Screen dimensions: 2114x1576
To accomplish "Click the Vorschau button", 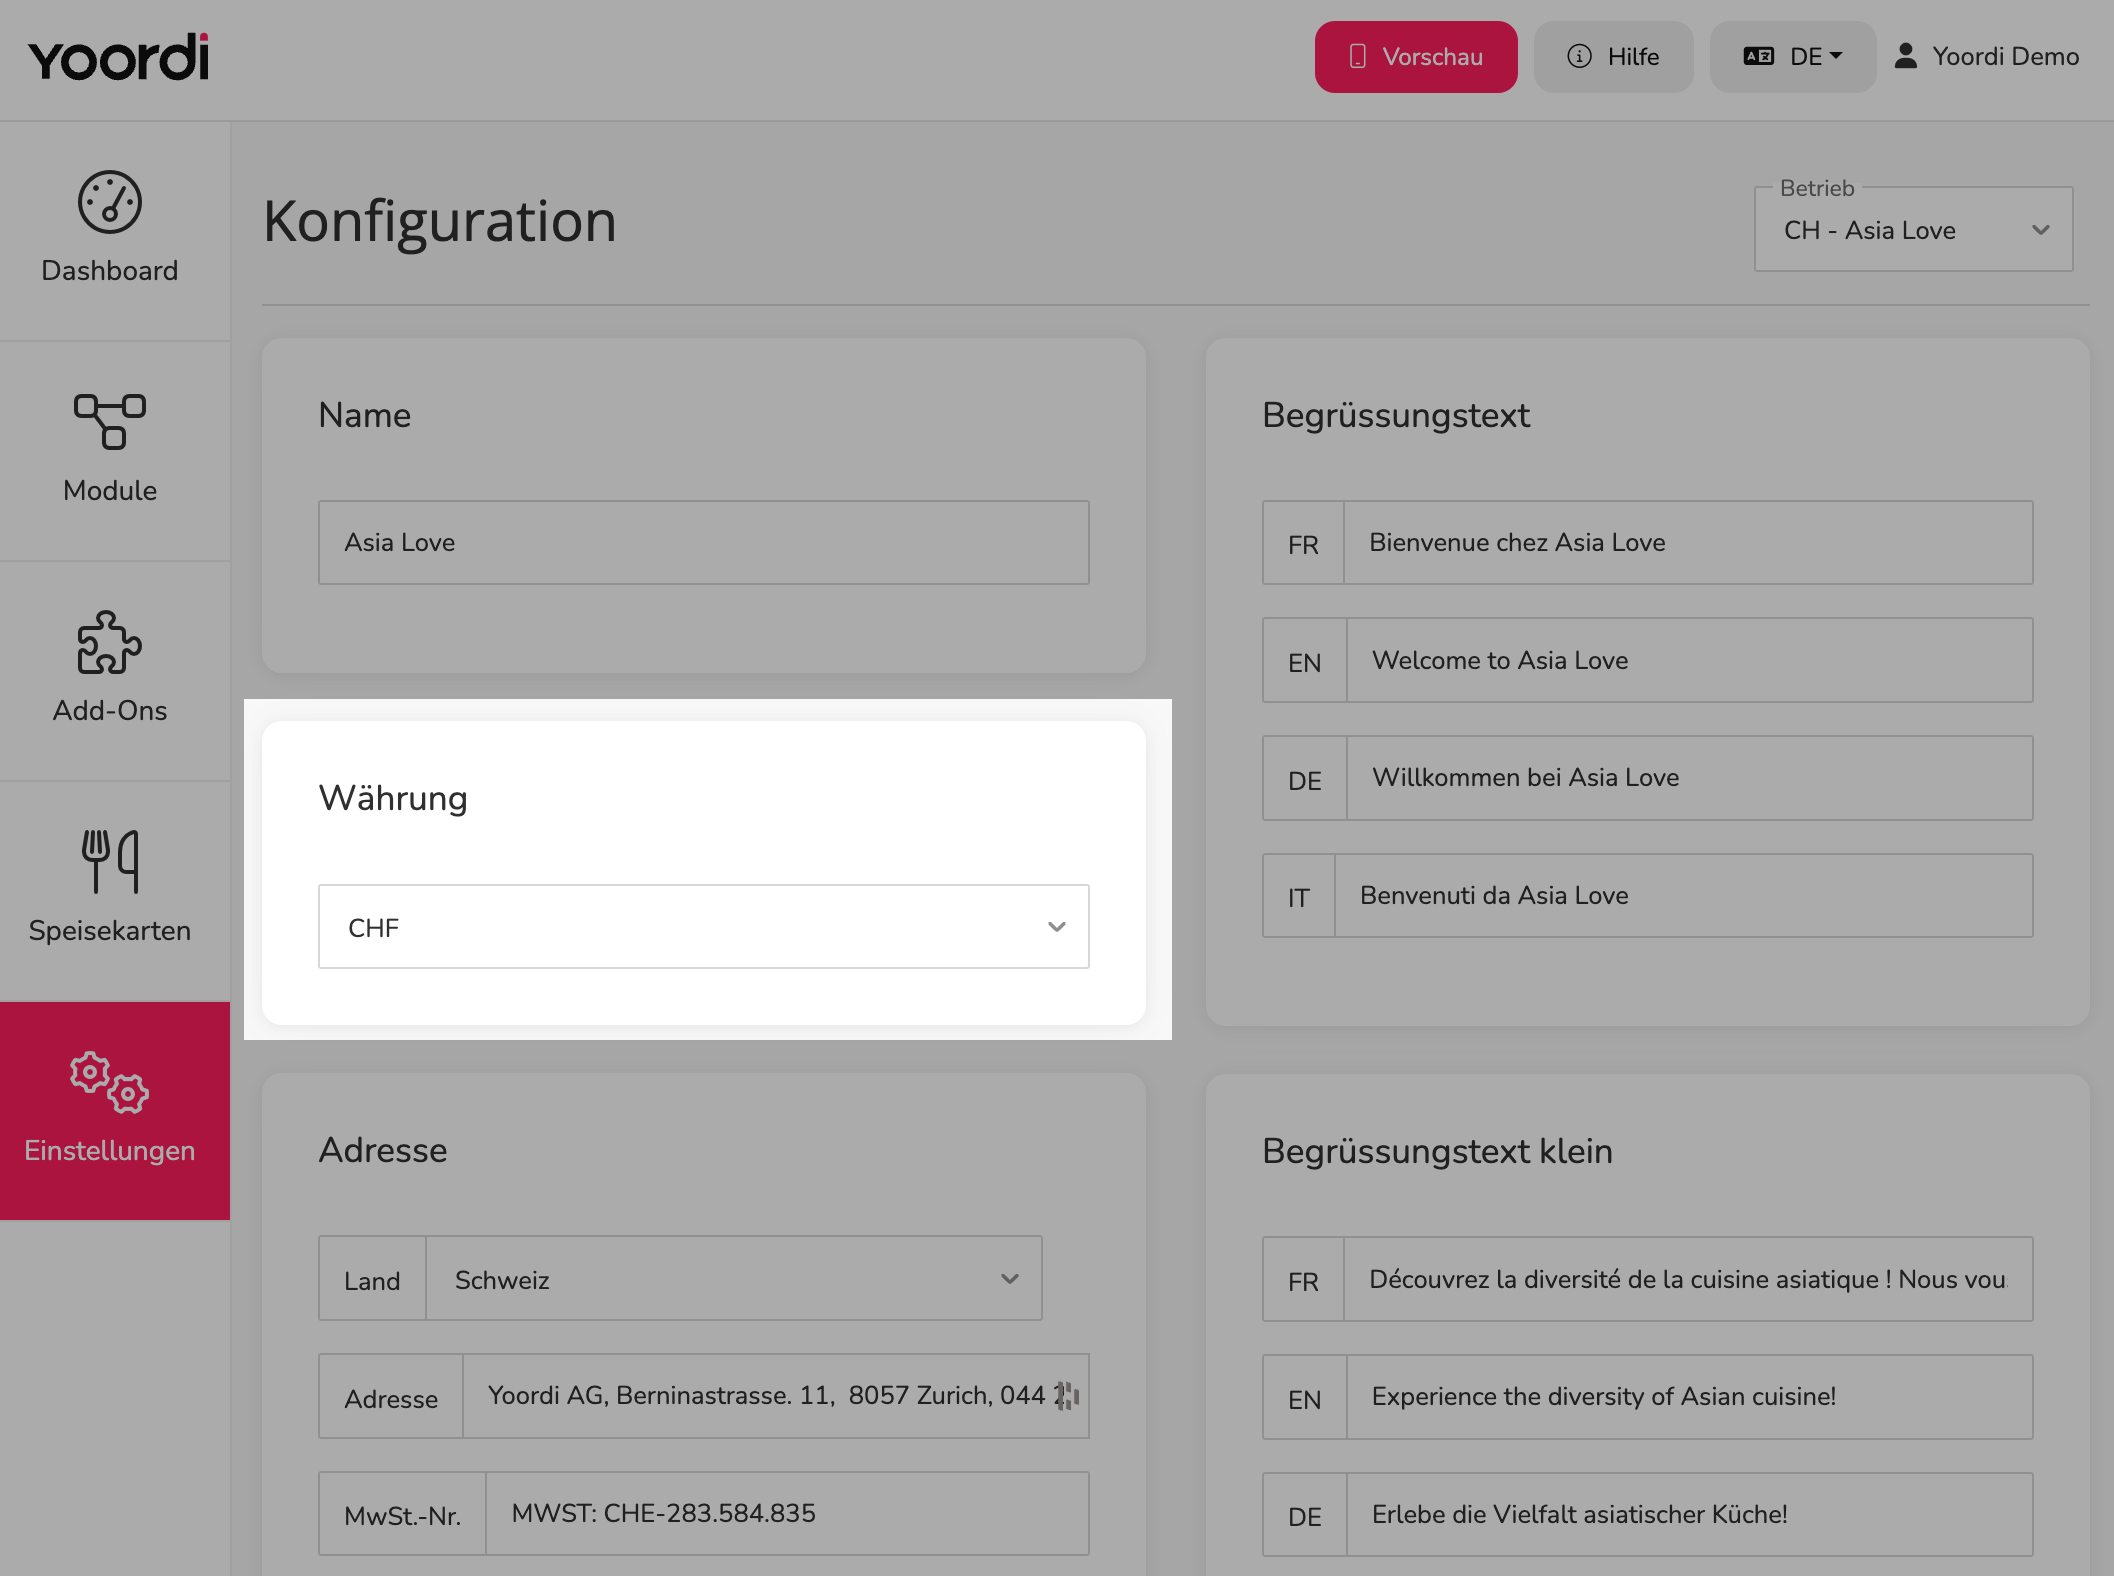I will pyautogui.click(x=1416, y=57).
